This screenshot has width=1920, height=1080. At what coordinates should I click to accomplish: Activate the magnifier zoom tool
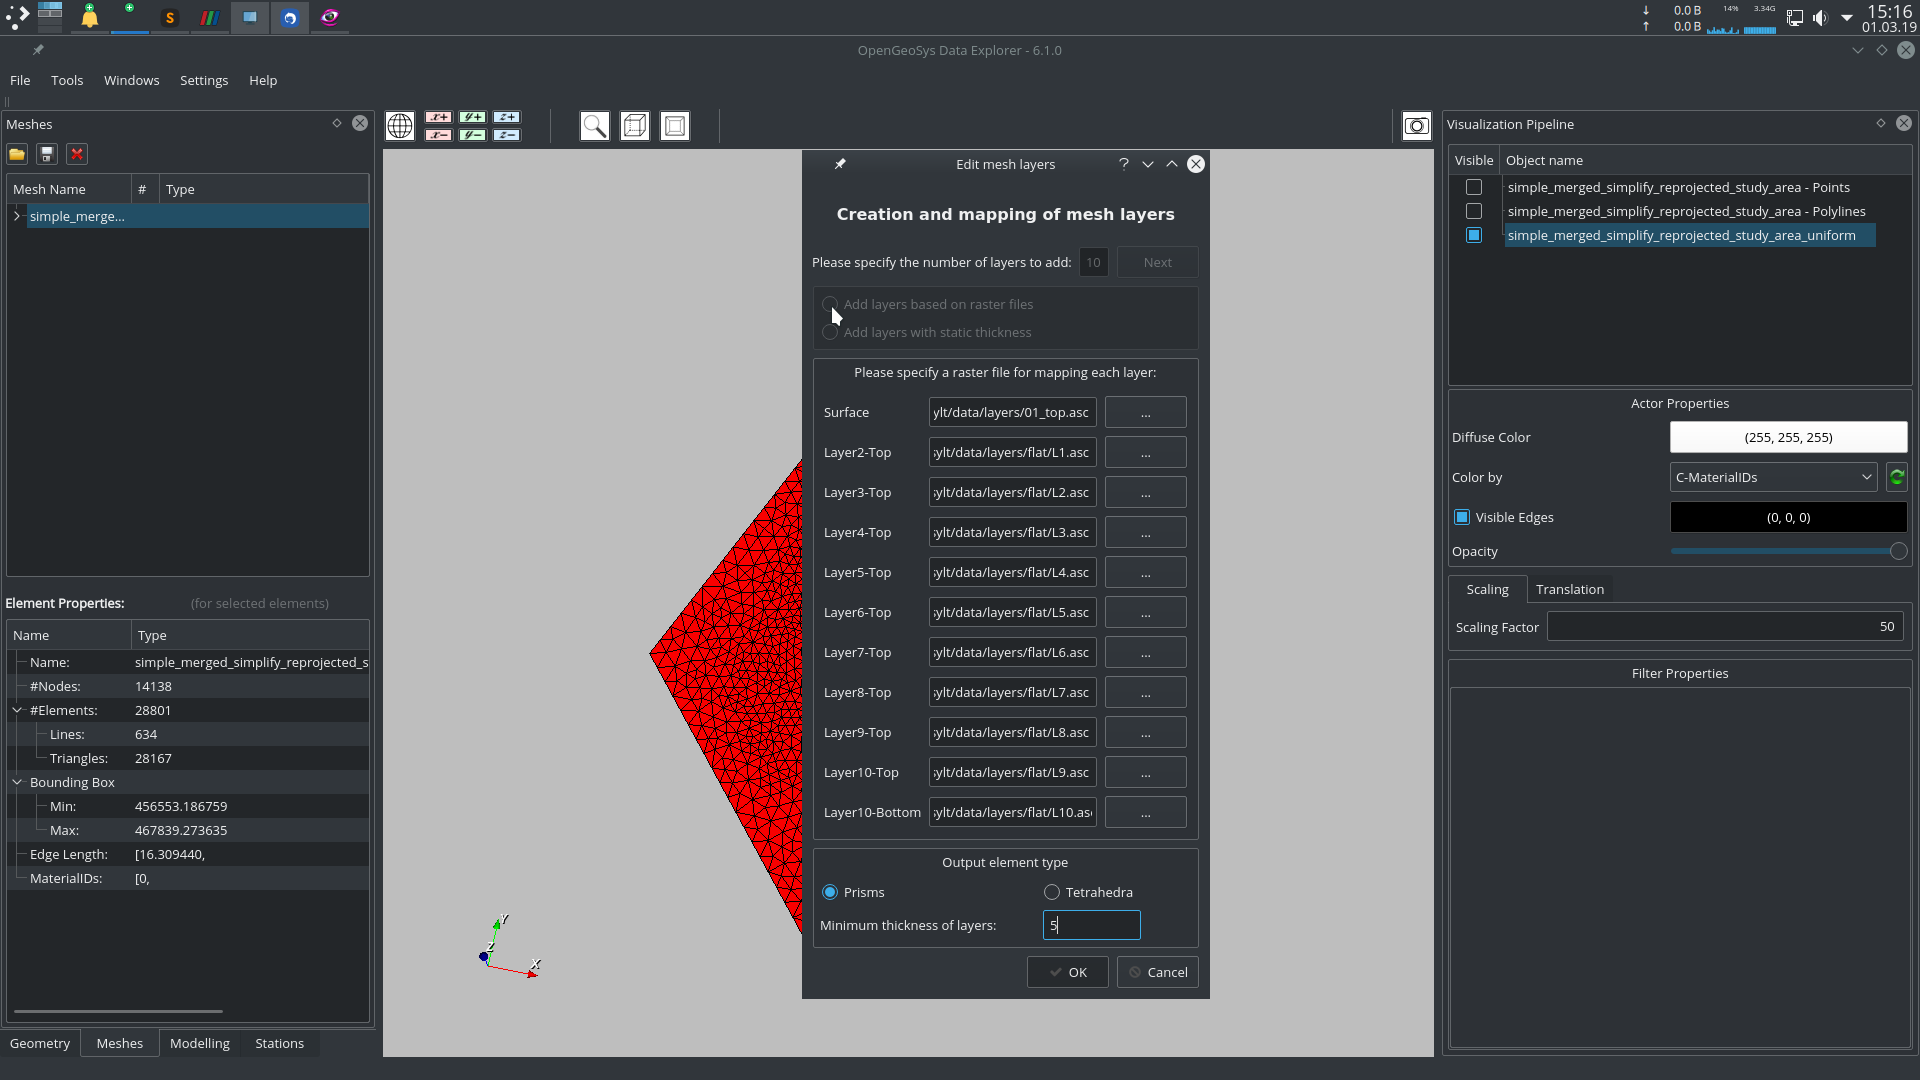click(595, 126)
